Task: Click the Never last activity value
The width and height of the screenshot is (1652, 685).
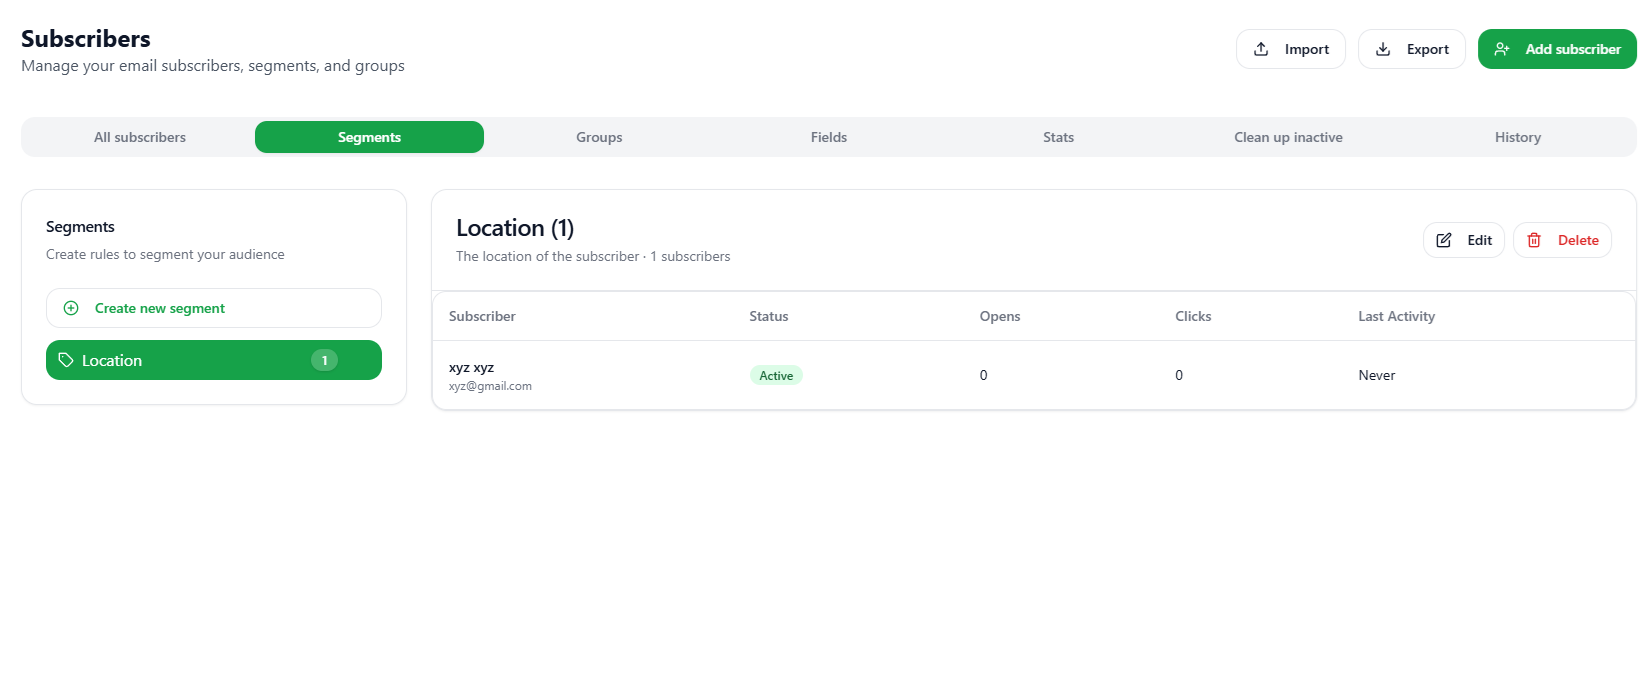Action: tap(1377, 375)
